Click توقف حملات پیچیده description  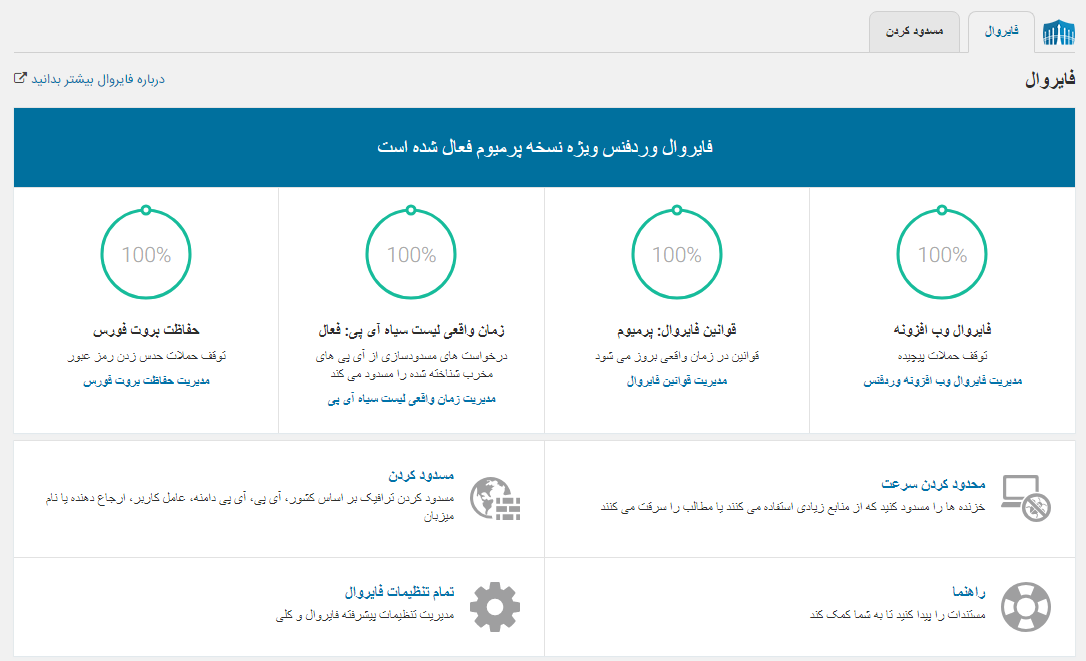coord(942,356)
